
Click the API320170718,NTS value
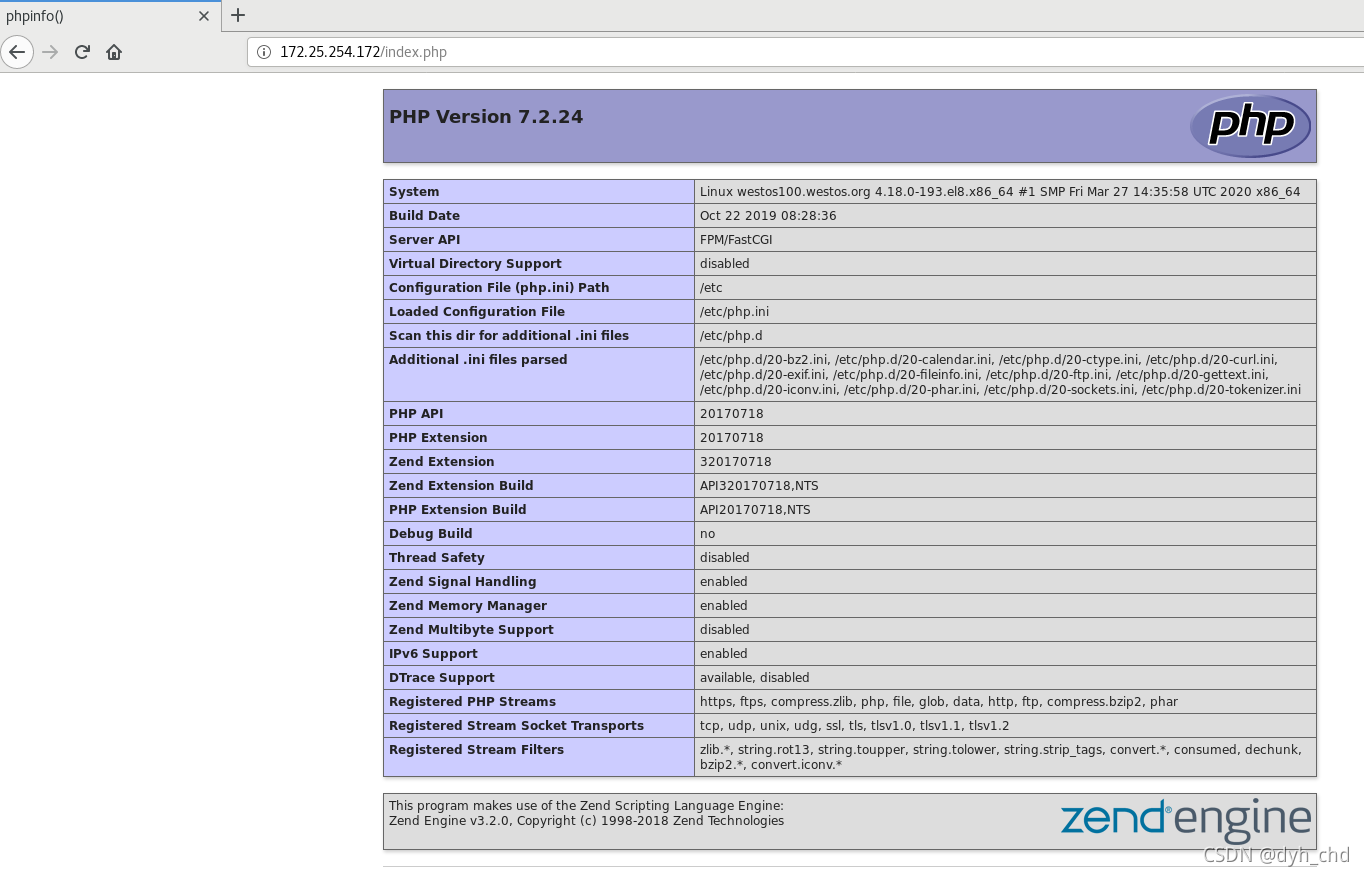point(759,486)
